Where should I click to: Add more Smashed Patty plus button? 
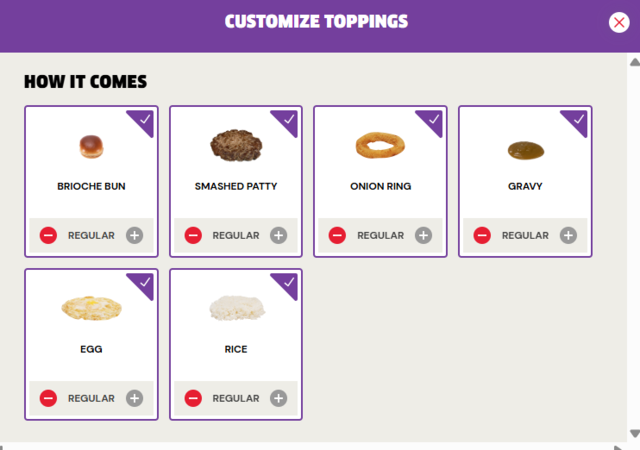279,236
